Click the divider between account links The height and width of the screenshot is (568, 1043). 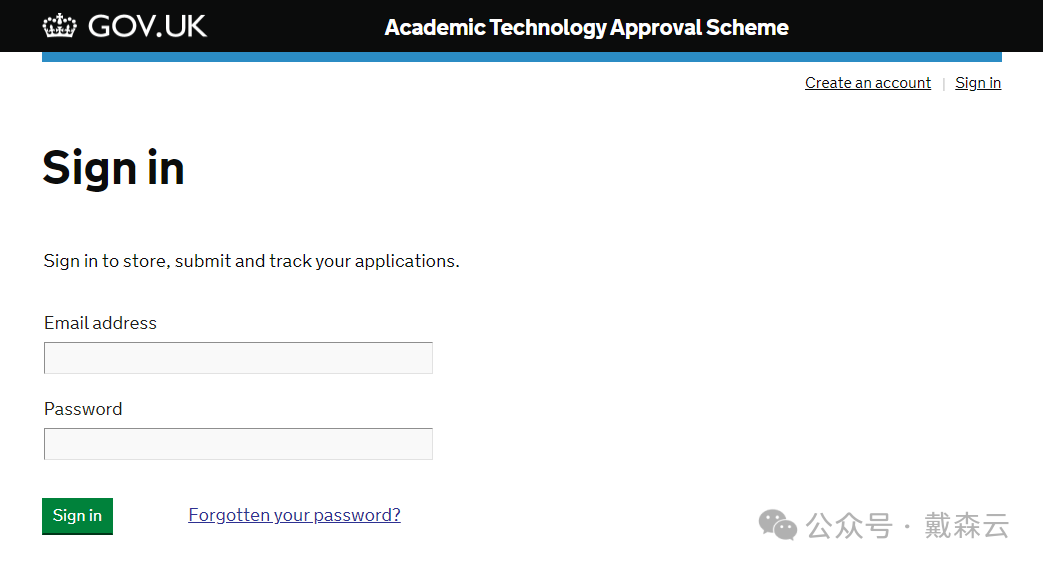tap(943, 84)
